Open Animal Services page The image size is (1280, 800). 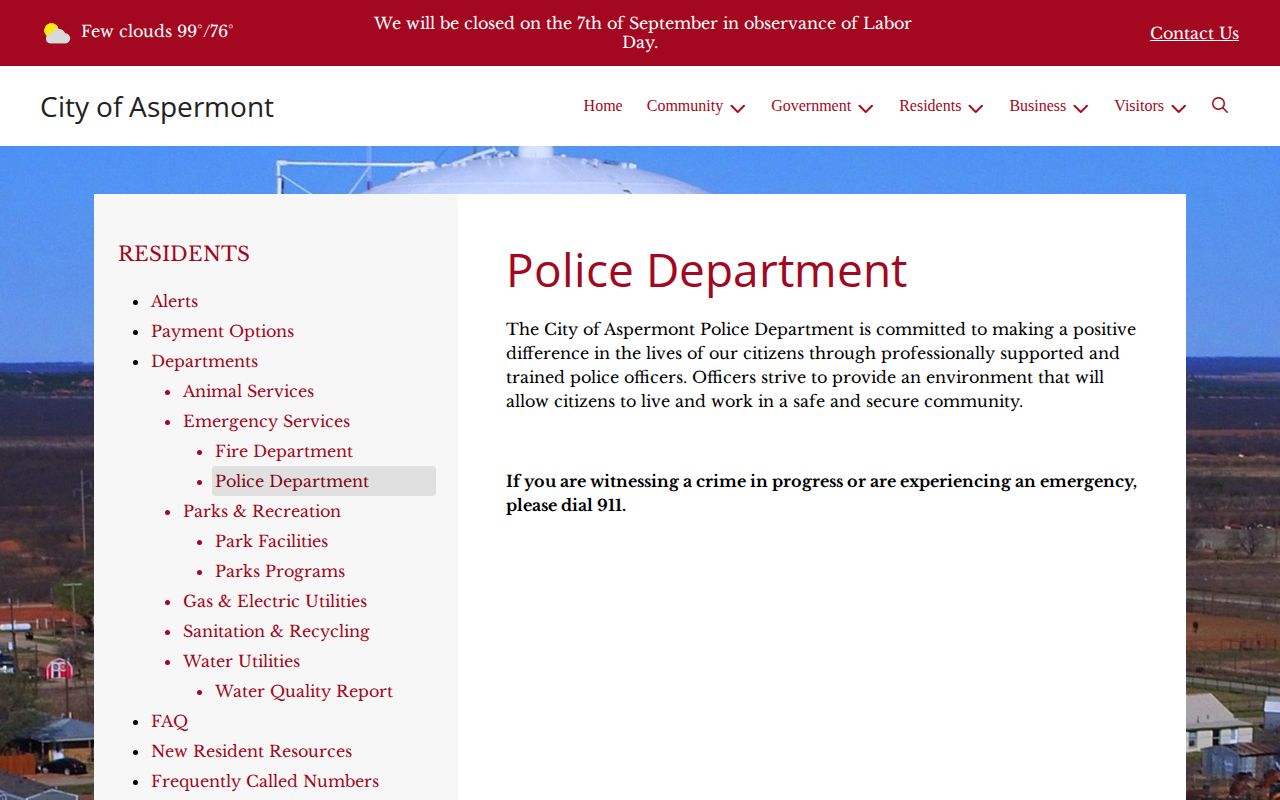coord(248,391)
